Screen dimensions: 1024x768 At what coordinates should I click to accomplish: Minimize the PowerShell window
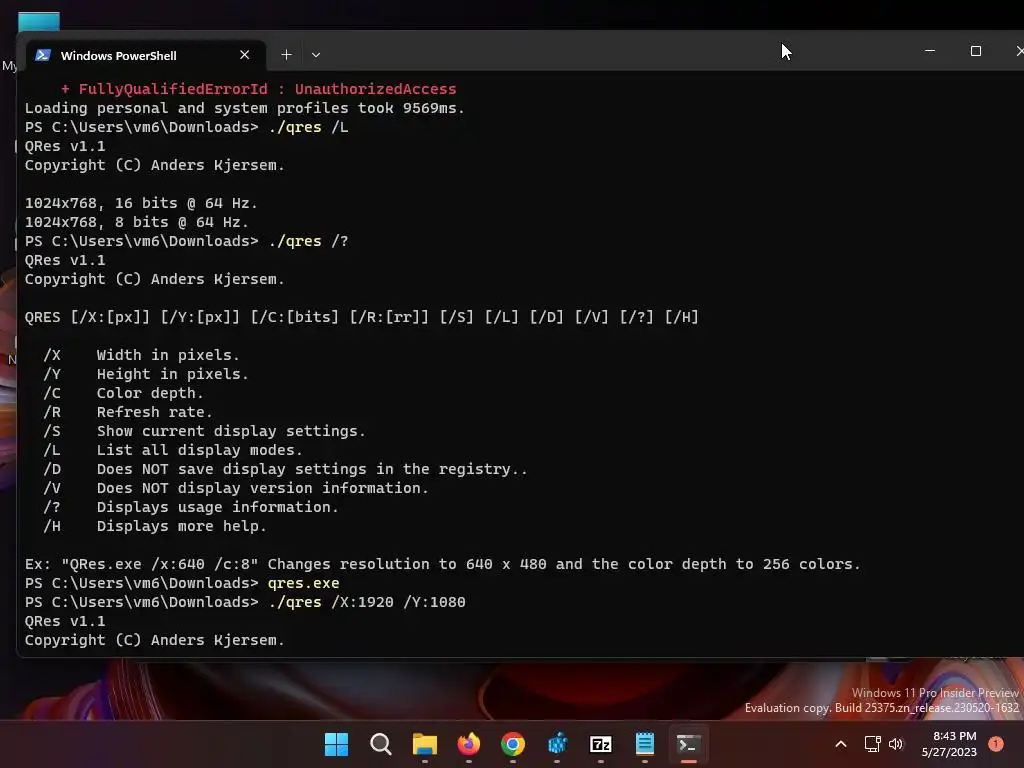930,51
